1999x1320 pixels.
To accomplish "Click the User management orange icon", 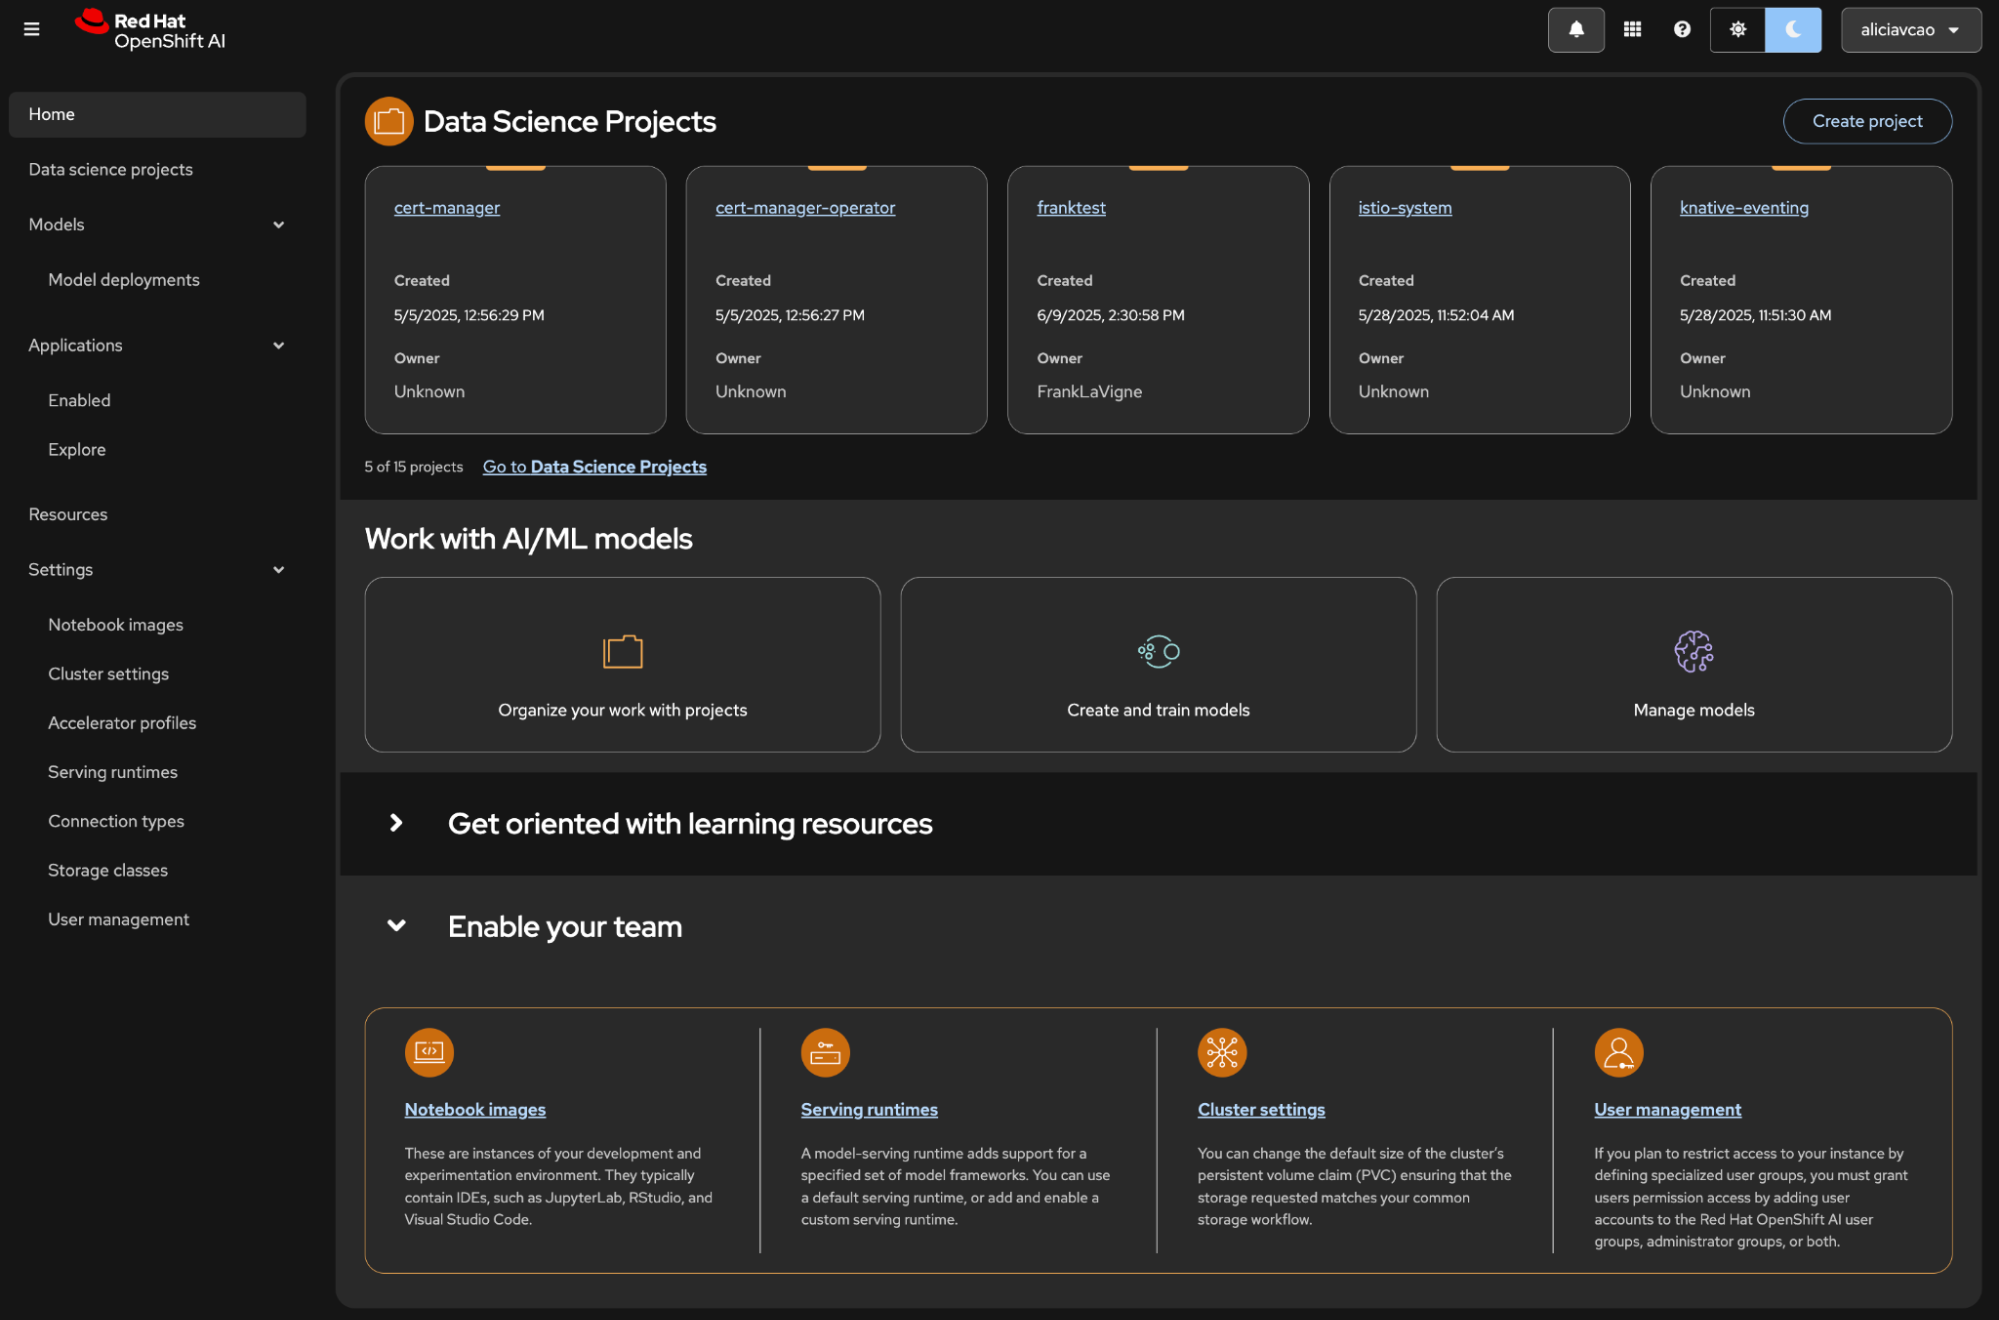I will (1618, 1052).
